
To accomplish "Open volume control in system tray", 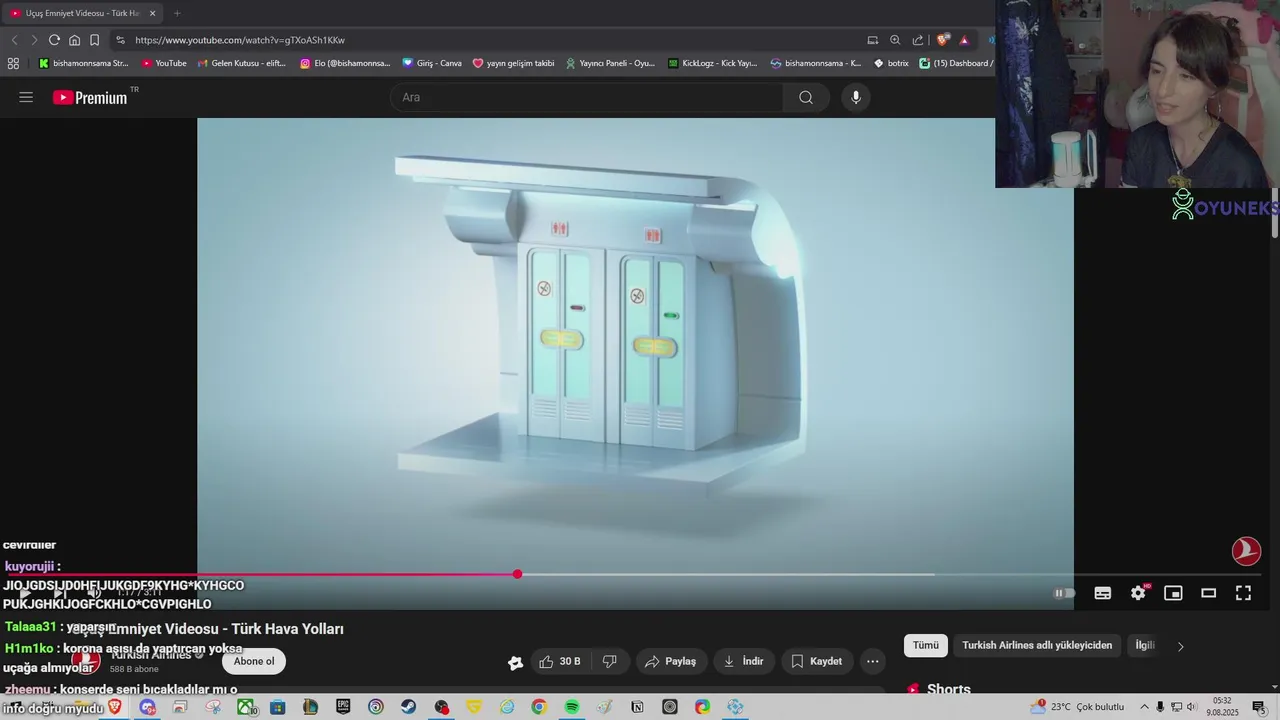I will (x=1191, y=707).
